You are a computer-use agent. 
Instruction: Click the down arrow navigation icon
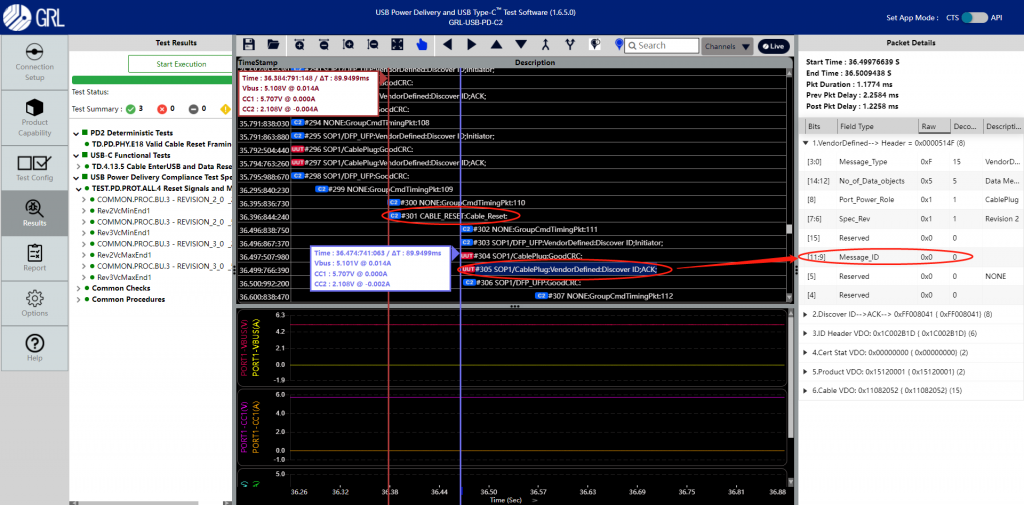(x=520, y=45)
